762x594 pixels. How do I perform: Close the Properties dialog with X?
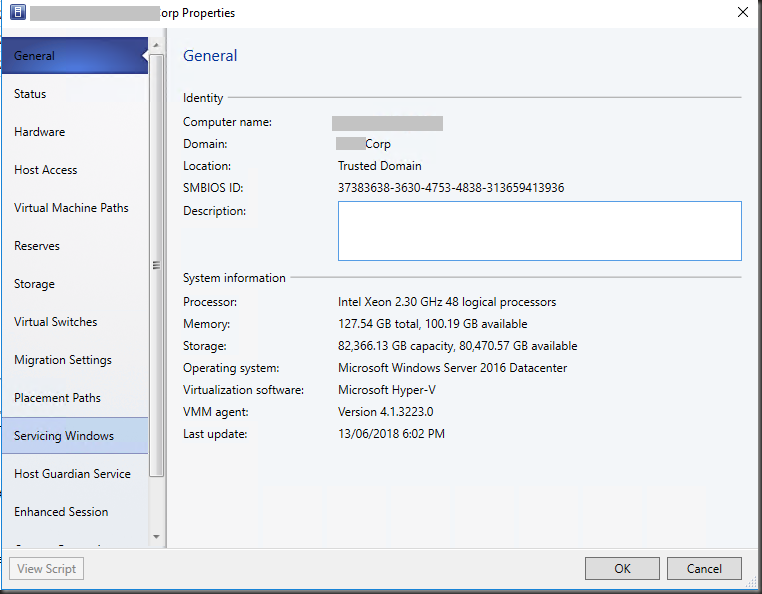click(x=742, y=13)
